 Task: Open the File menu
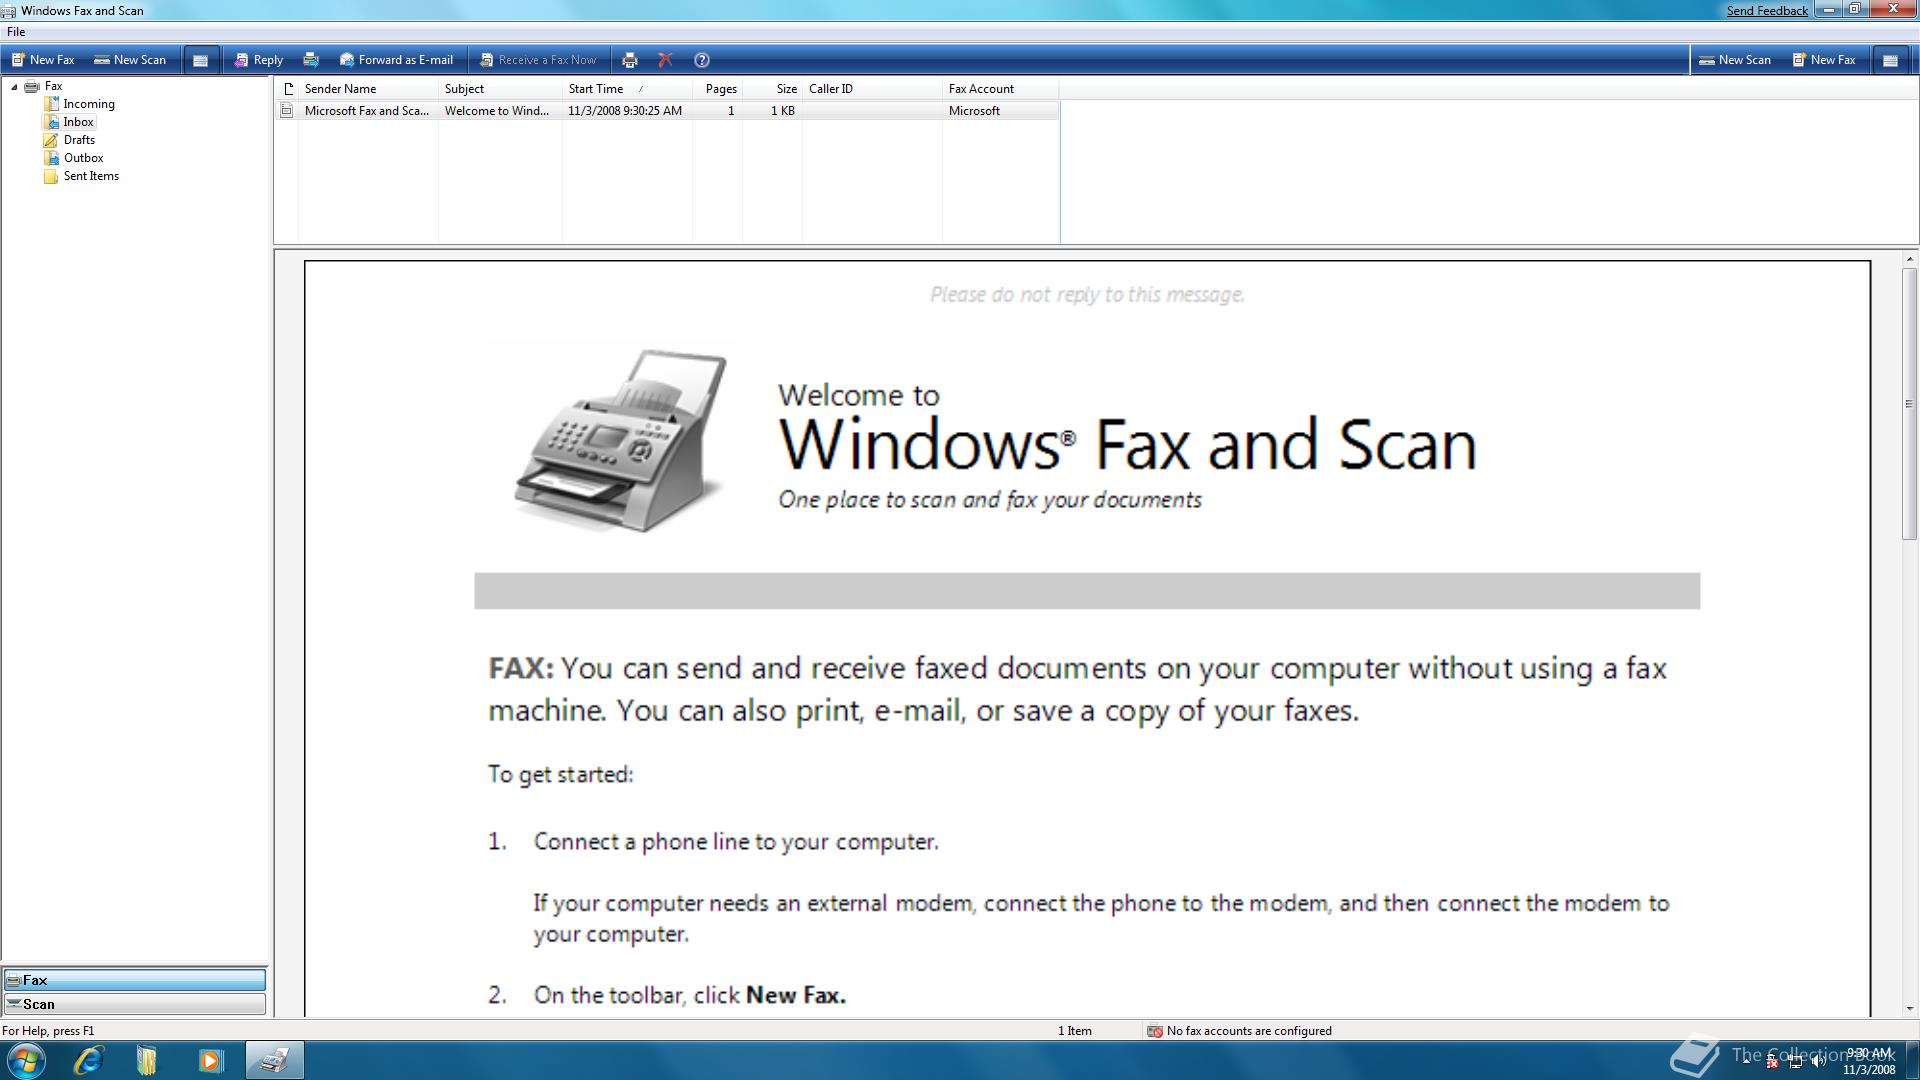16,32
